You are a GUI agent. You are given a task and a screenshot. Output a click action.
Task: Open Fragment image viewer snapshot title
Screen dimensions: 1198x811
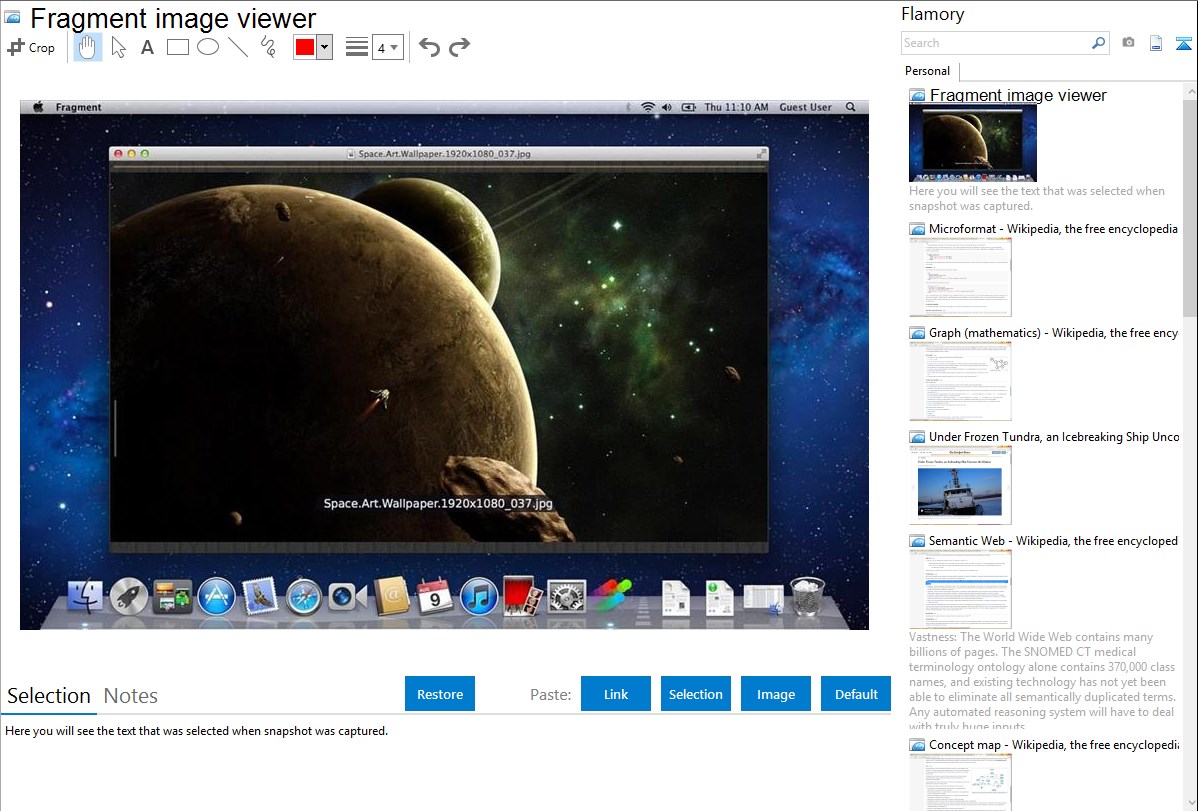point(1018,96)
